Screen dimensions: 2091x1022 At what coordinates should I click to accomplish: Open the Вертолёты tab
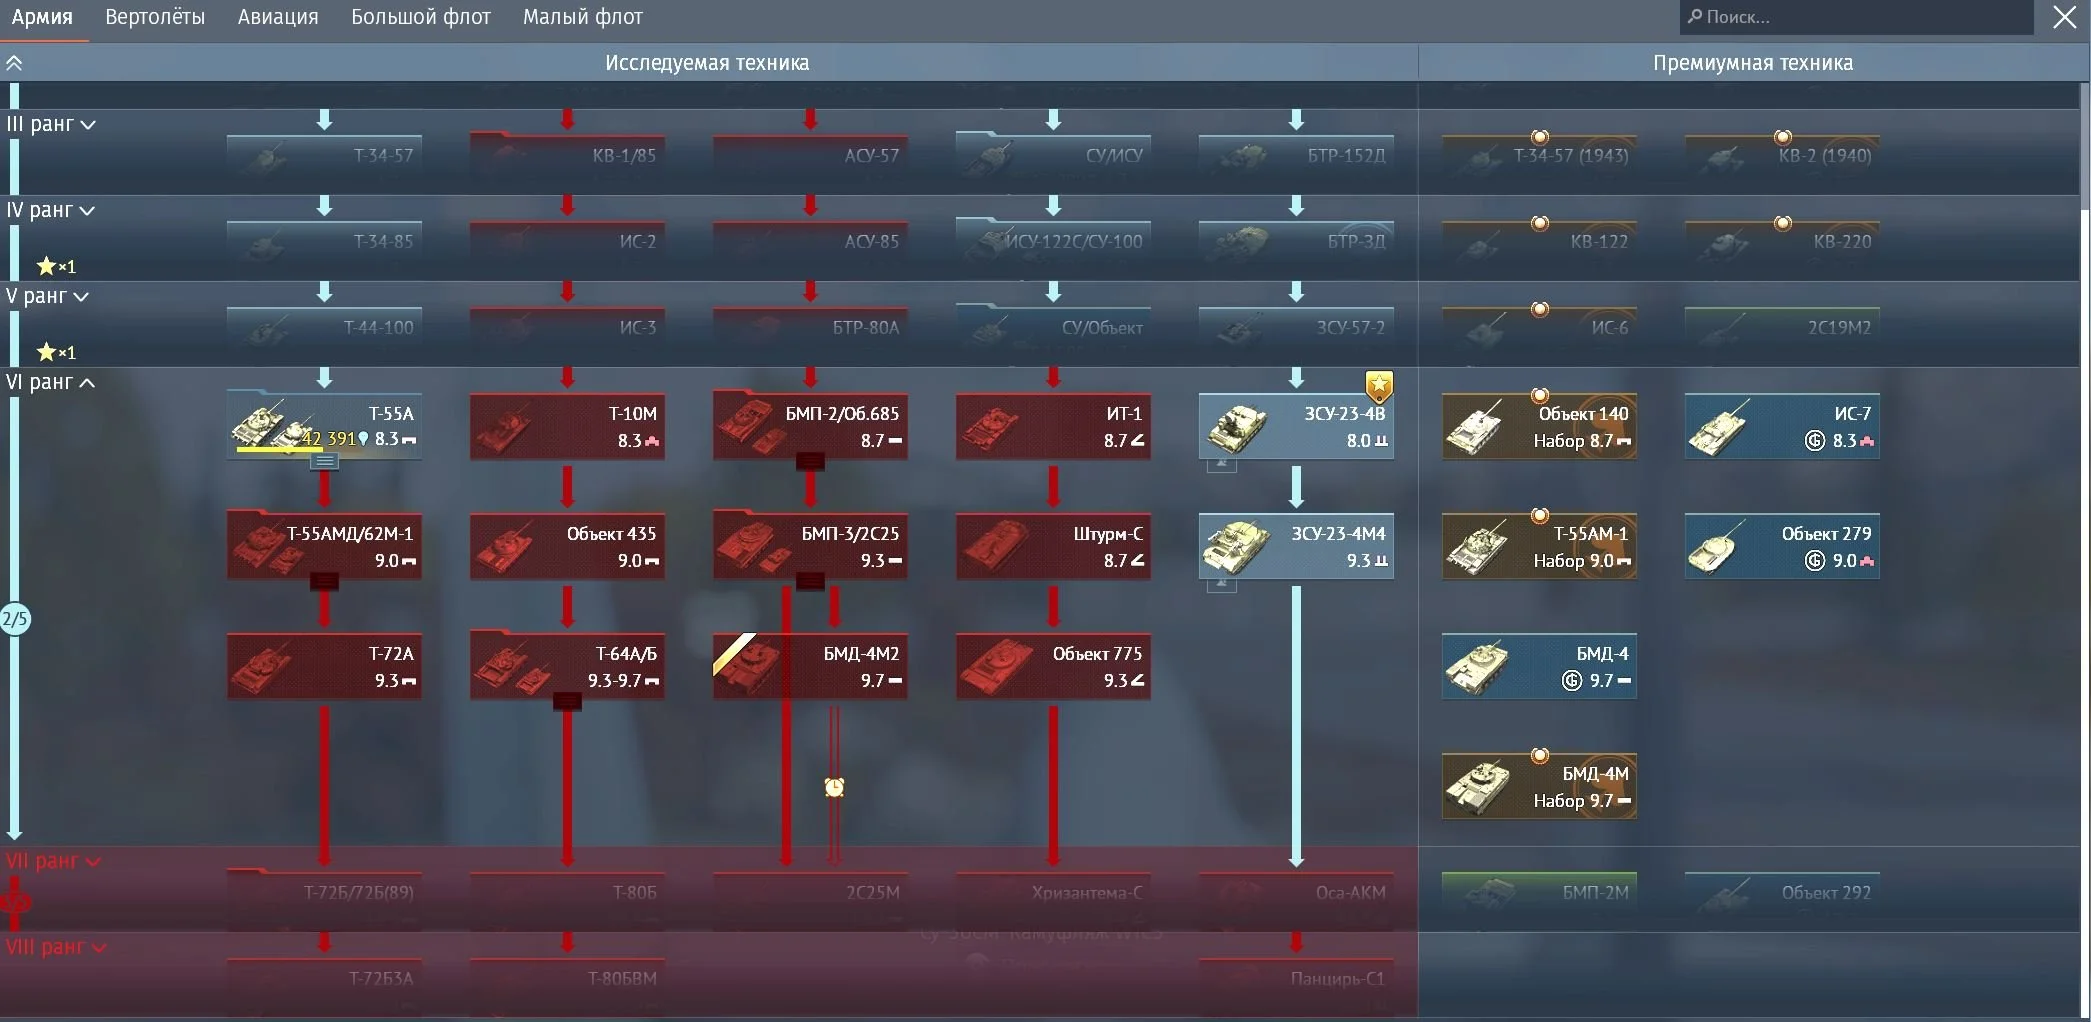[155, 17]
